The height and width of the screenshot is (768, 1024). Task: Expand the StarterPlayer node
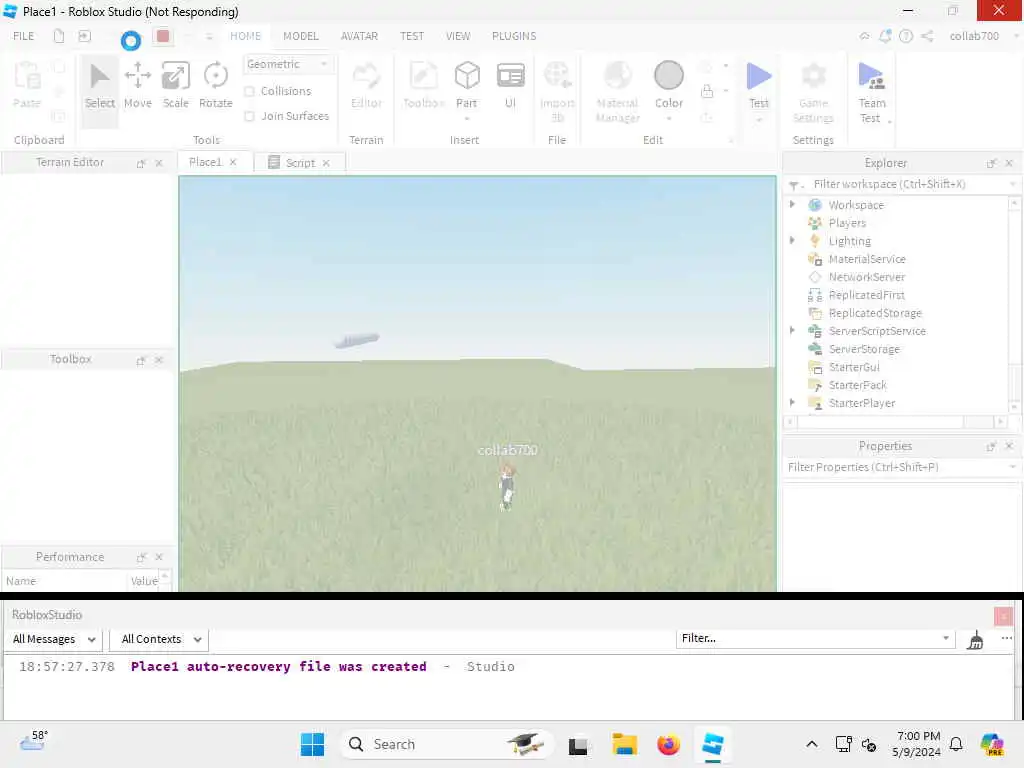pos(792,402)
